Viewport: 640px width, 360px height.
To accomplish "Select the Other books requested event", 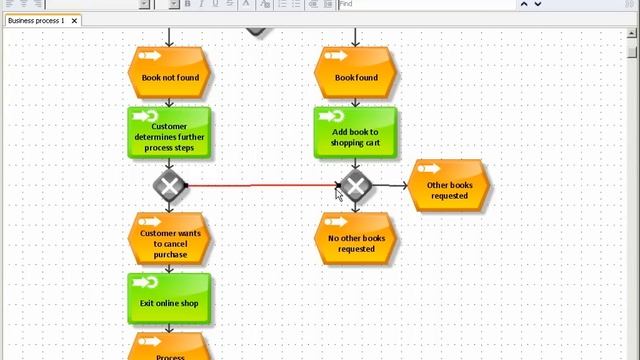I will click(449, 186).
